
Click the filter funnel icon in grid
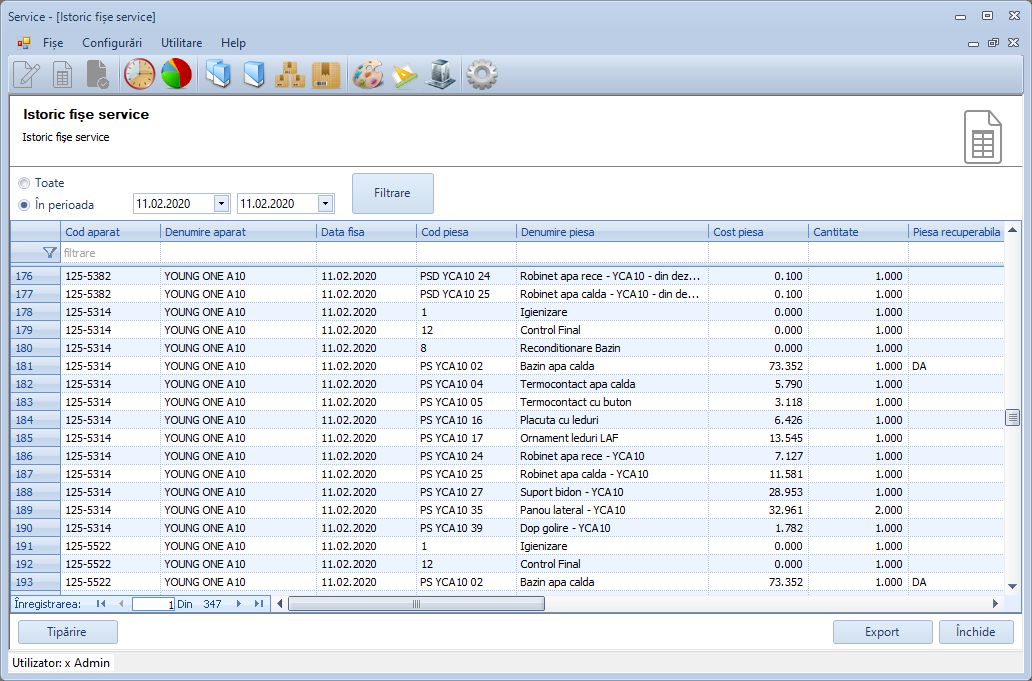[x=49, y=253]
